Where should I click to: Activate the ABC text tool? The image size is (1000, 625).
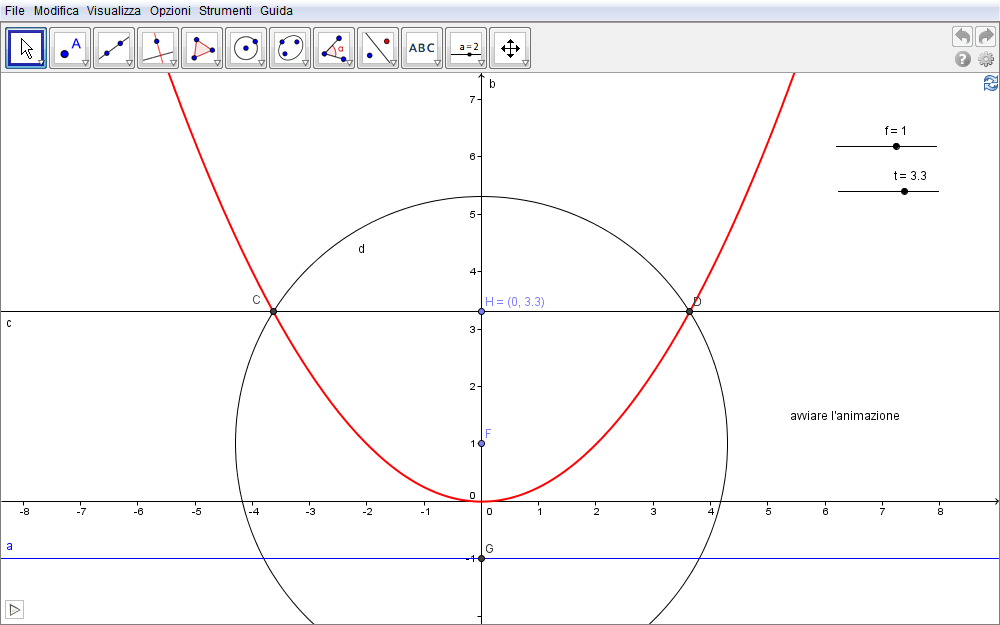421,47
